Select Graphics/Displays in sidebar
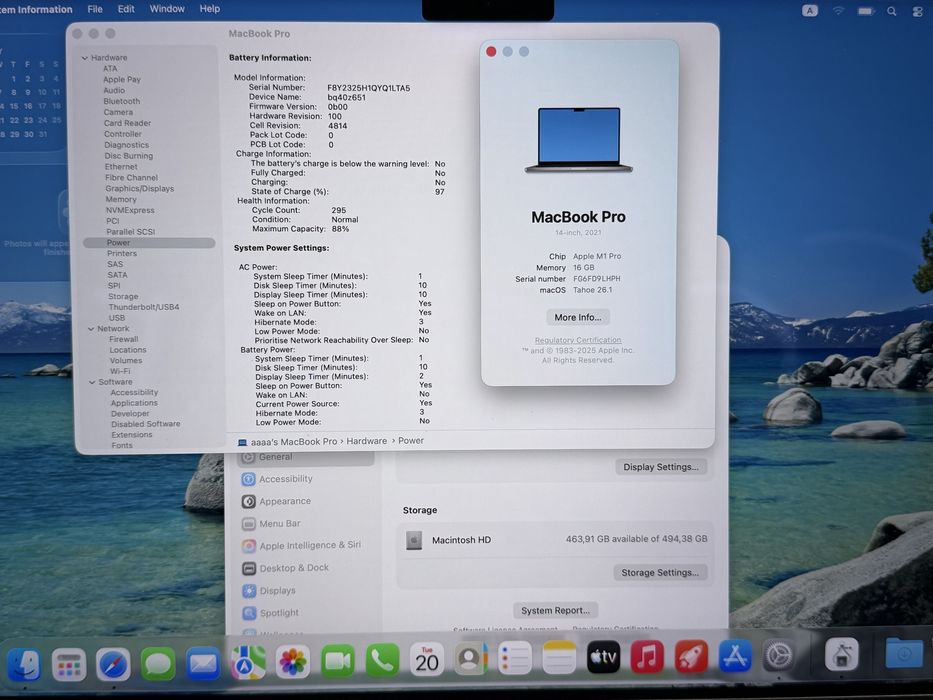This screenshot has height=700, width=933. click(140, 189)
